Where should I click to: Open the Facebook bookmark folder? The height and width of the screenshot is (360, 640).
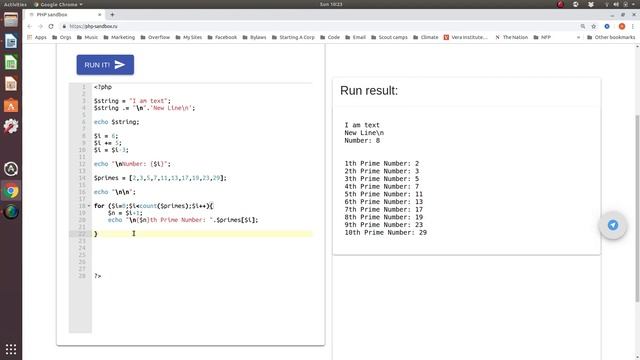(x=222, y=37)
